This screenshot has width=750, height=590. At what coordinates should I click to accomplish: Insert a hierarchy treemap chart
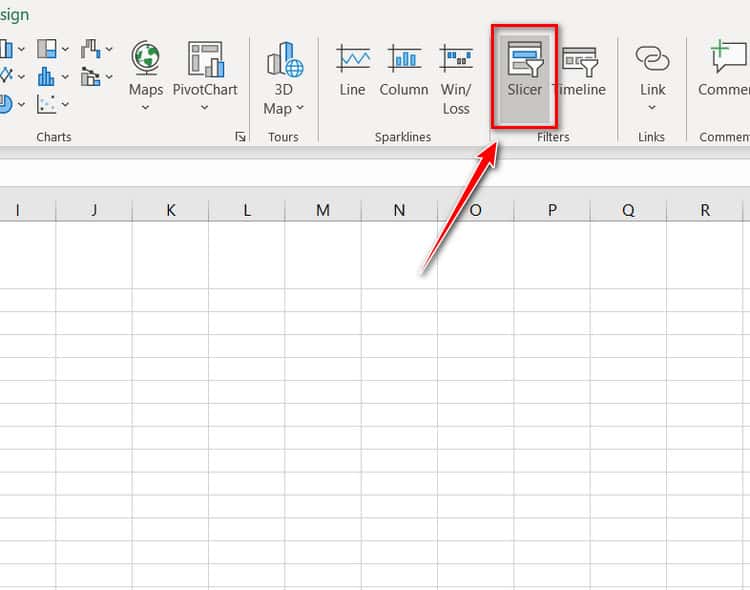46,49
